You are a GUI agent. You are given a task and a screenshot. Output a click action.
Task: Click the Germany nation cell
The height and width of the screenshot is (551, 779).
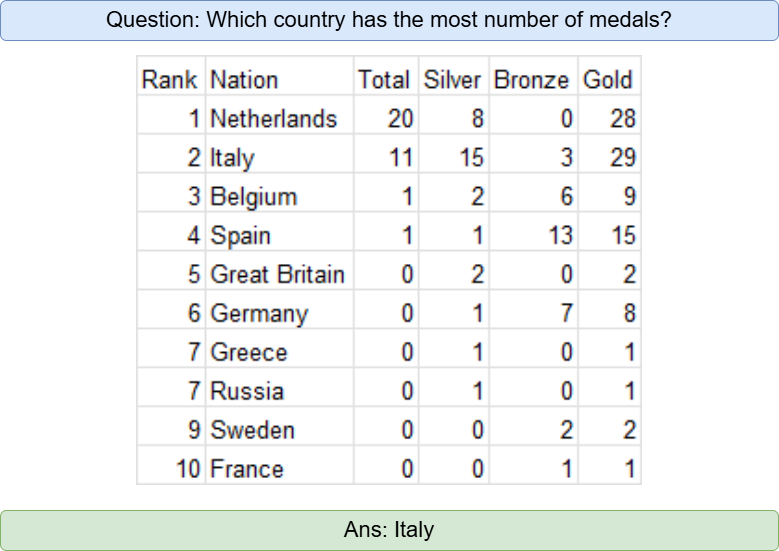click(x=259, y=314)
